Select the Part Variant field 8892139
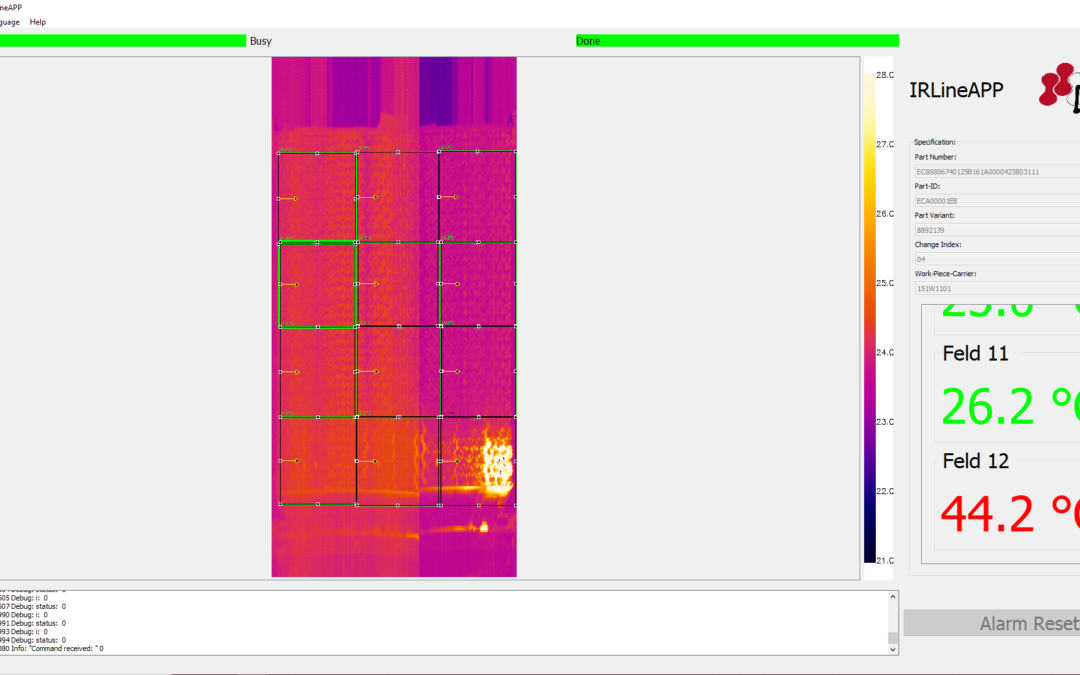 (x=997, y=230)
